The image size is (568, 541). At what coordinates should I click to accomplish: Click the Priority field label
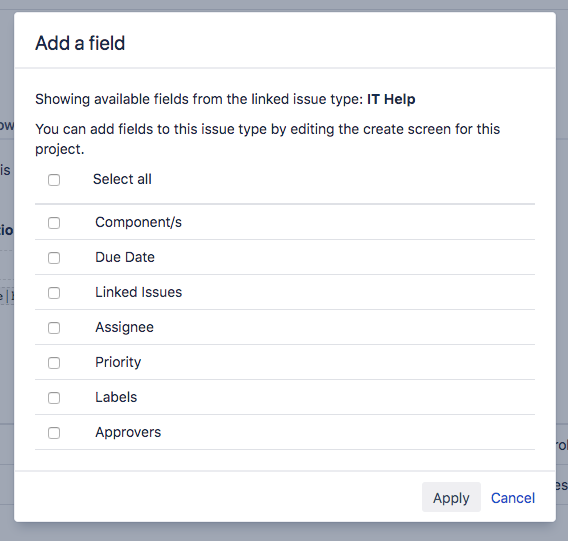click(118, 362)
